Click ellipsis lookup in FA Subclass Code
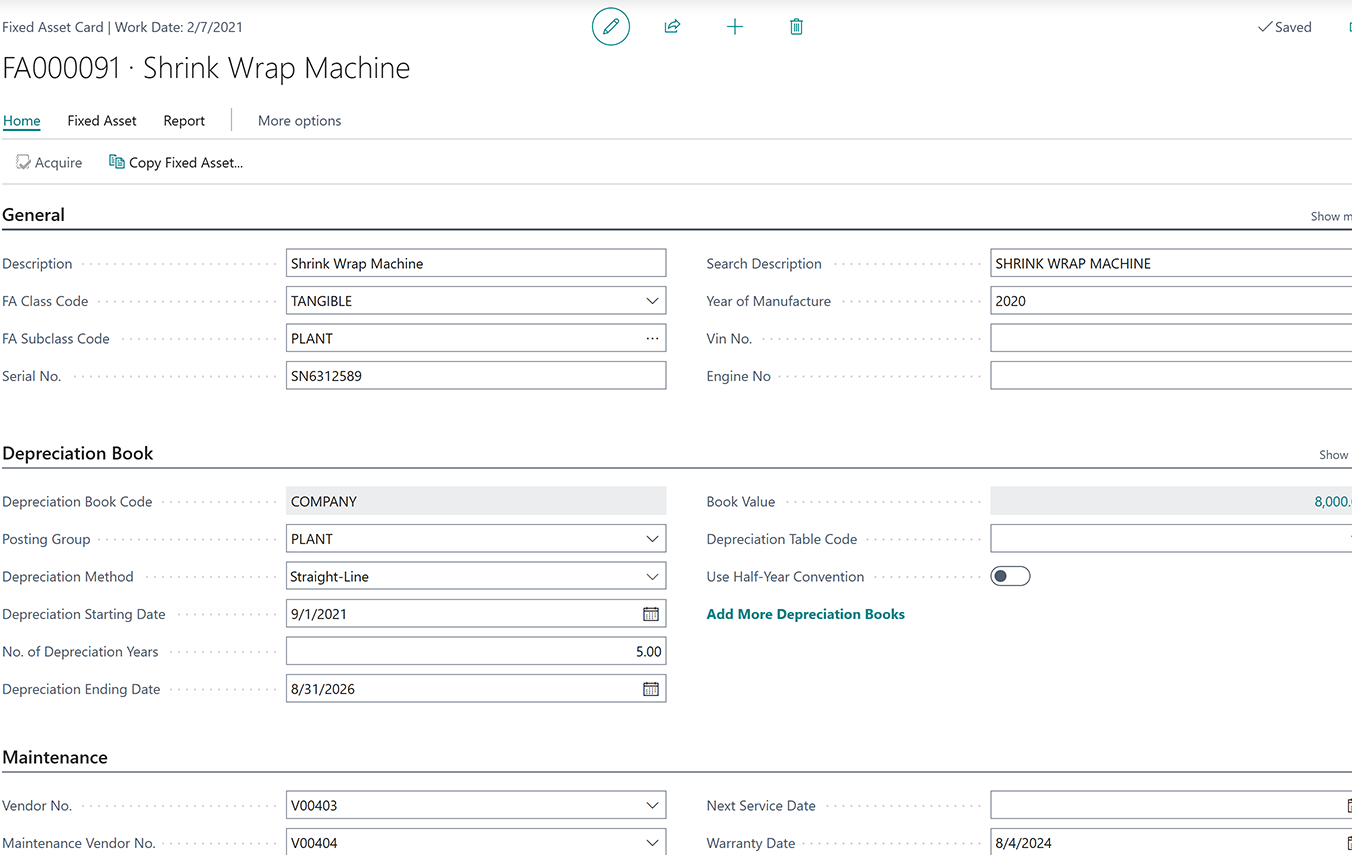The height and width of the screenshot is (855, 1352). tap(652, 339)
